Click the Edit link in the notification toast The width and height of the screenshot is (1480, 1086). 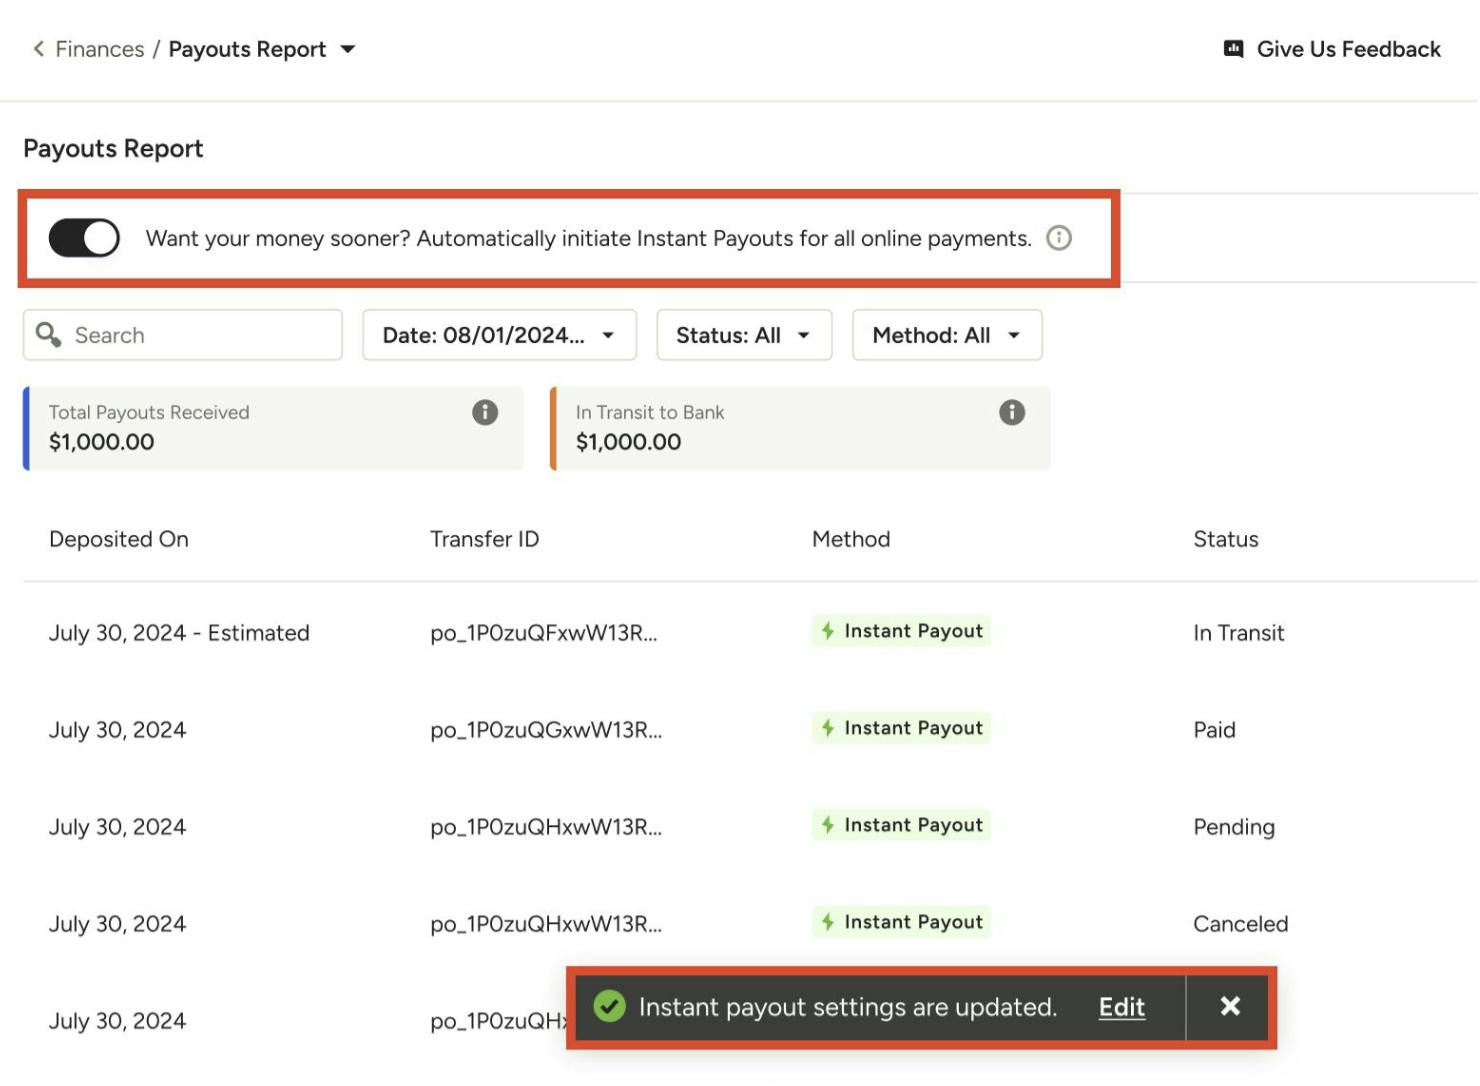1120,1007
